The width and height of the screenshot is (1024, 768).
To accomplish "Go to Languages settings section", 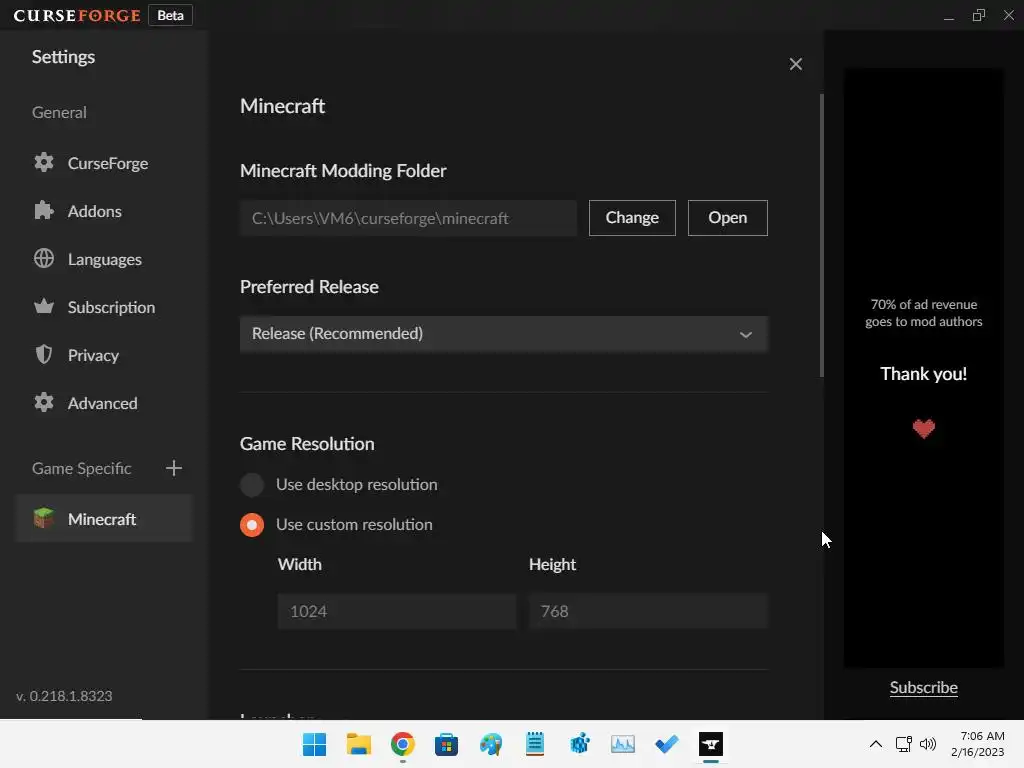I will [104, 259].
